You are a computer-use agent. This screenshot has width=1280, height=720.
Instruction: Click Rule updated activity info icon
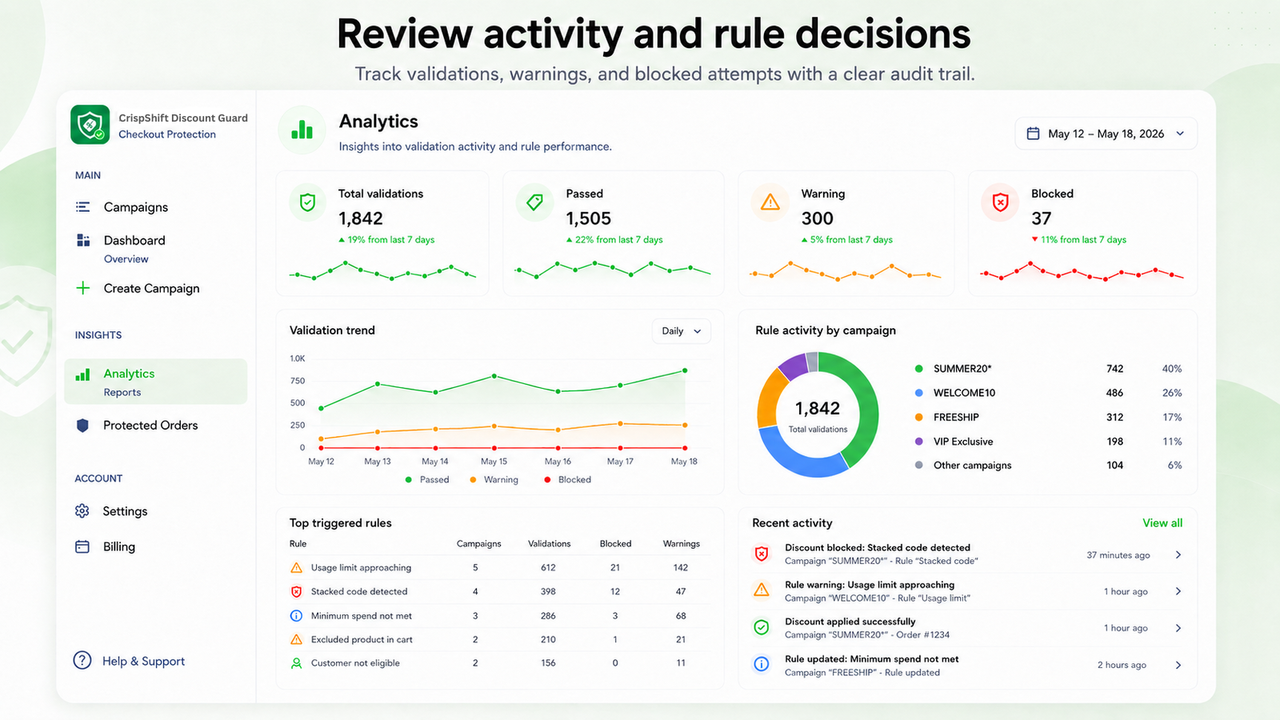click(762, 664)
